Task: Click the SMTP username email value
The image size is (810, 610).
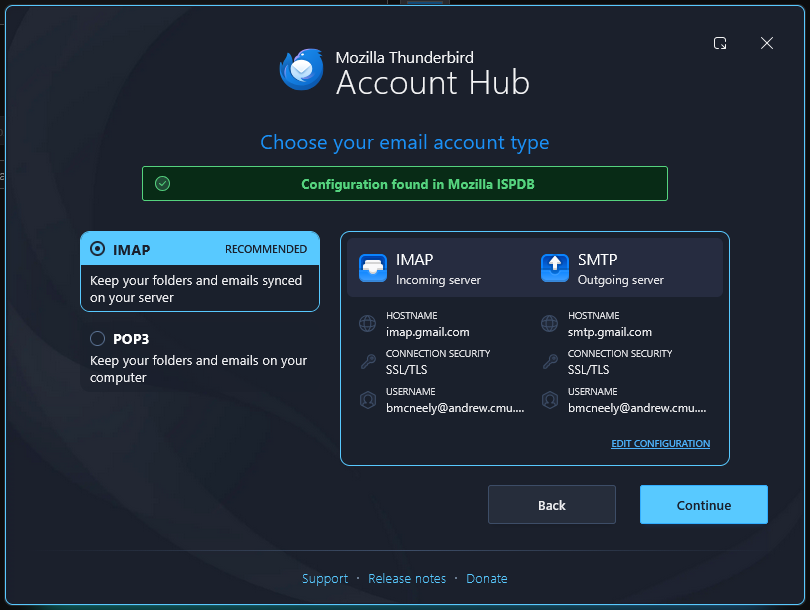Action: (637, 408)
